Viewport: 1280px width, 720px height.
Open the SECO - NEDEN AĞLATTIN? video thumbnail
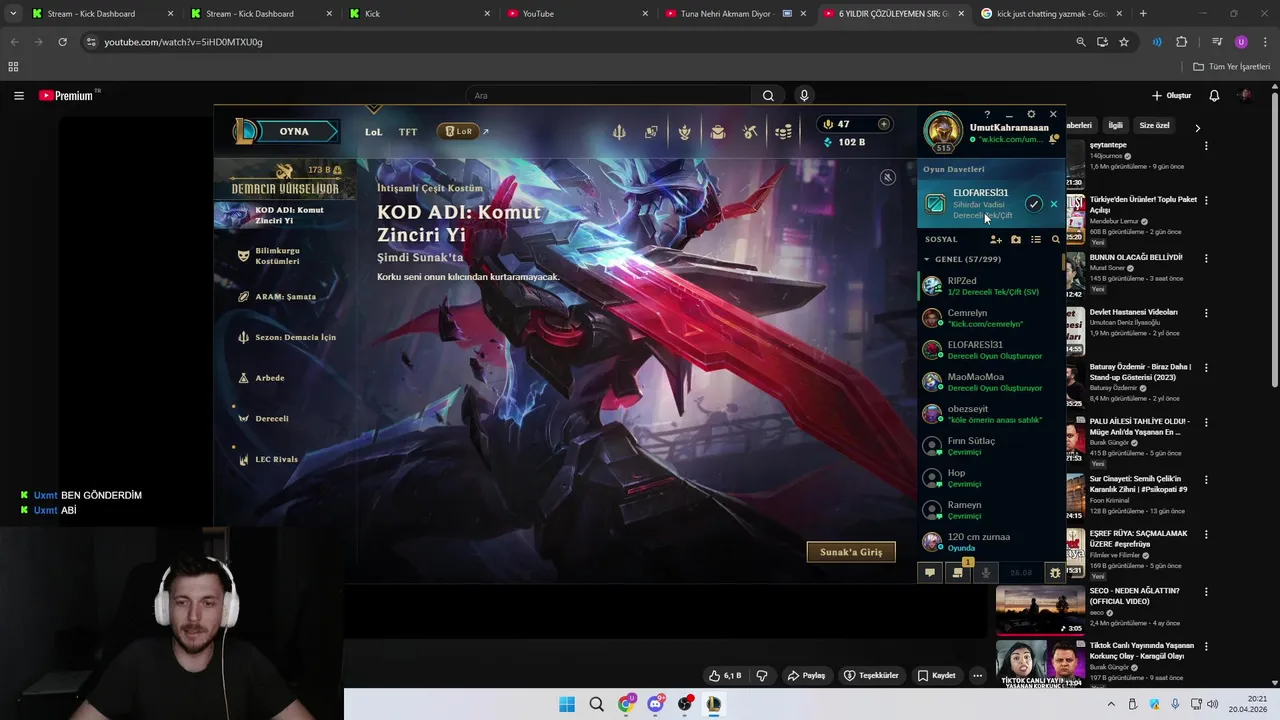point(1040,610)
